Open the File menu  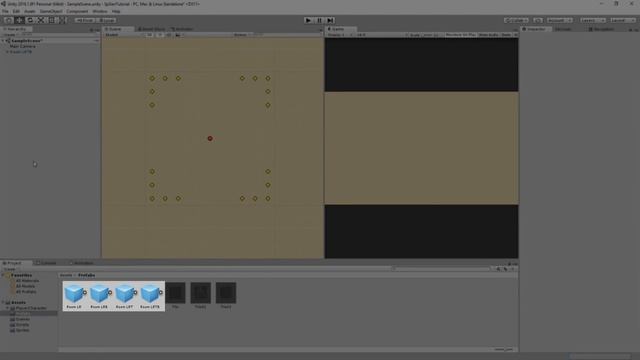(x=5, y=11)
